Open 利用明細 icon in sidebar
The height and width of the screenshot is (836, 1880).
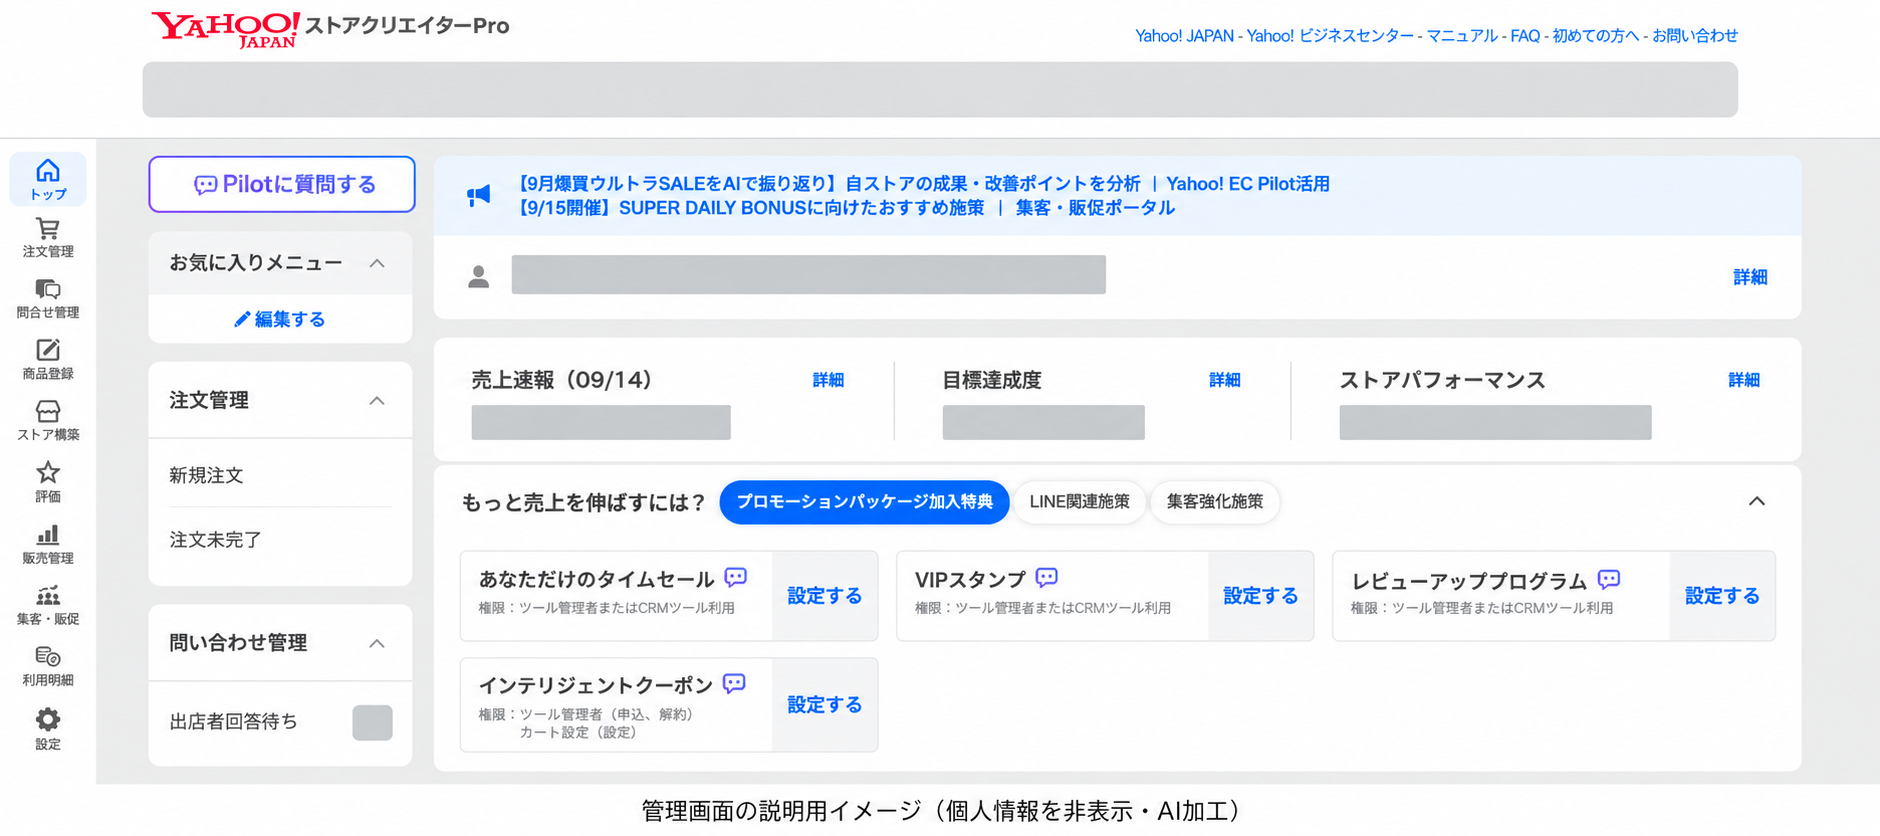tap(48, 666)
